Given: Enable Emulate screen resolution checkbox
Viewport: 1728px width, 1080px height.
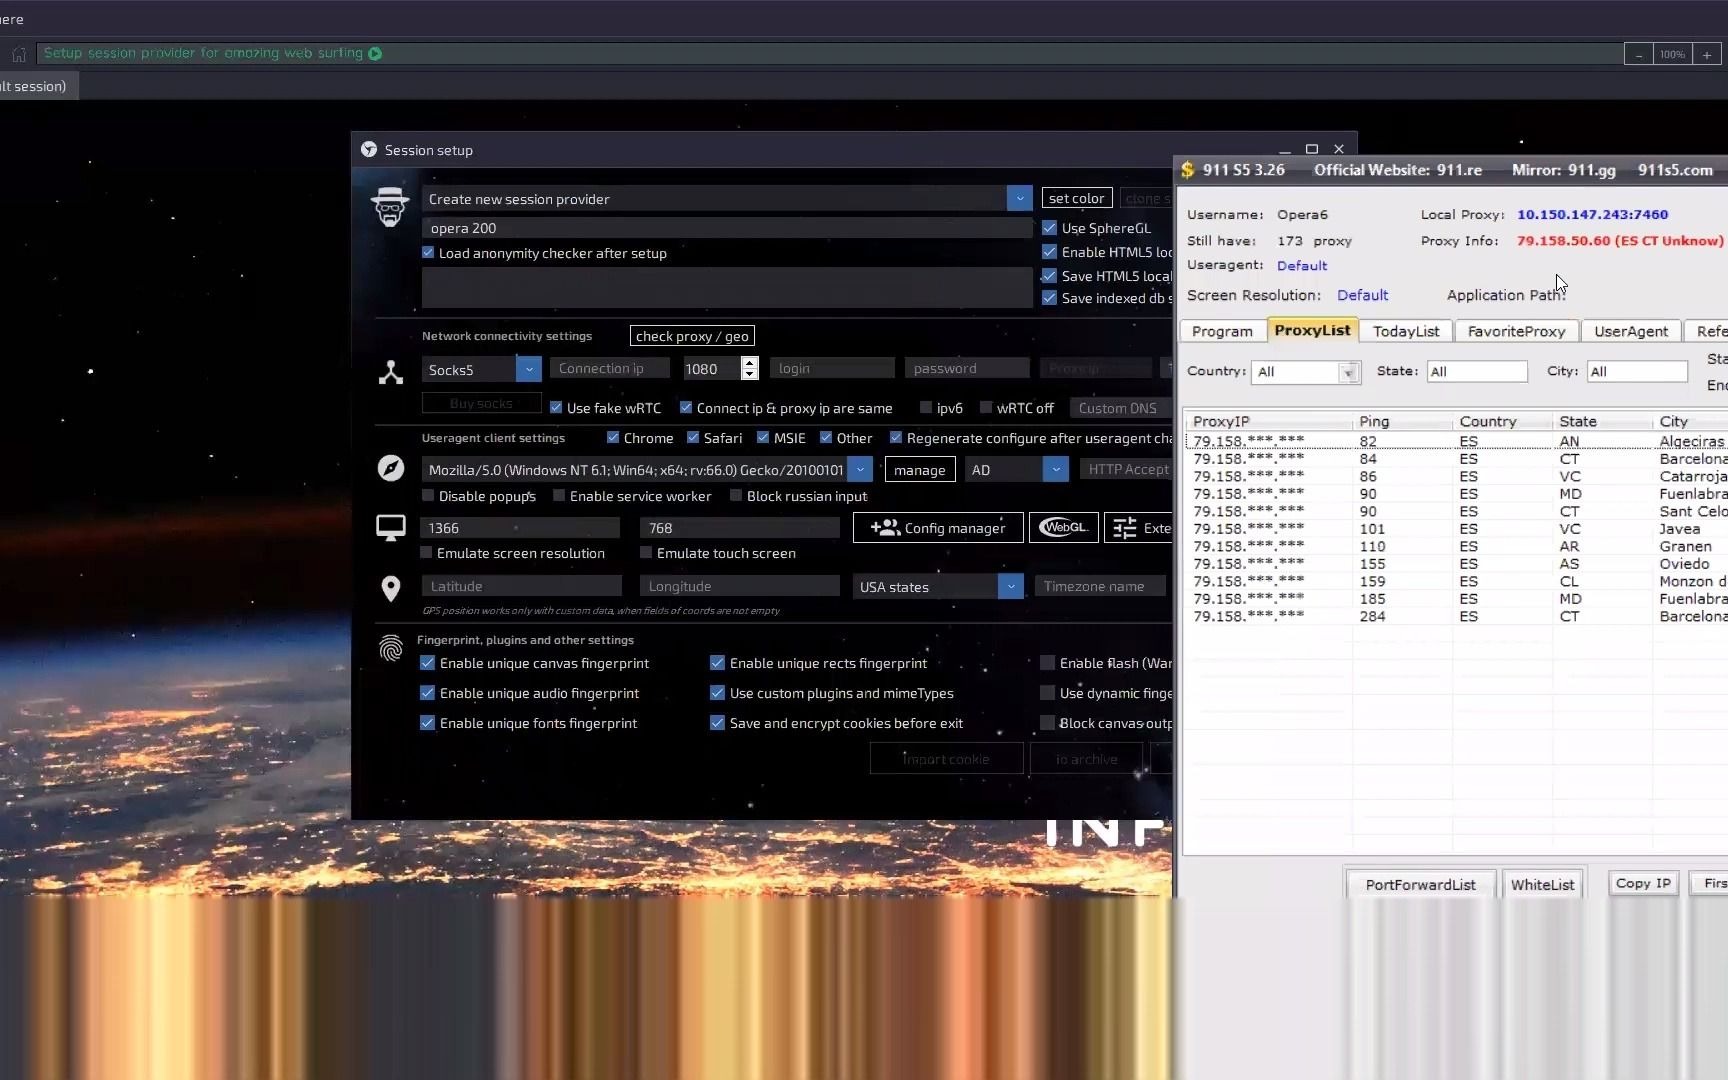Looking at the screenshot, I should 426,553.
